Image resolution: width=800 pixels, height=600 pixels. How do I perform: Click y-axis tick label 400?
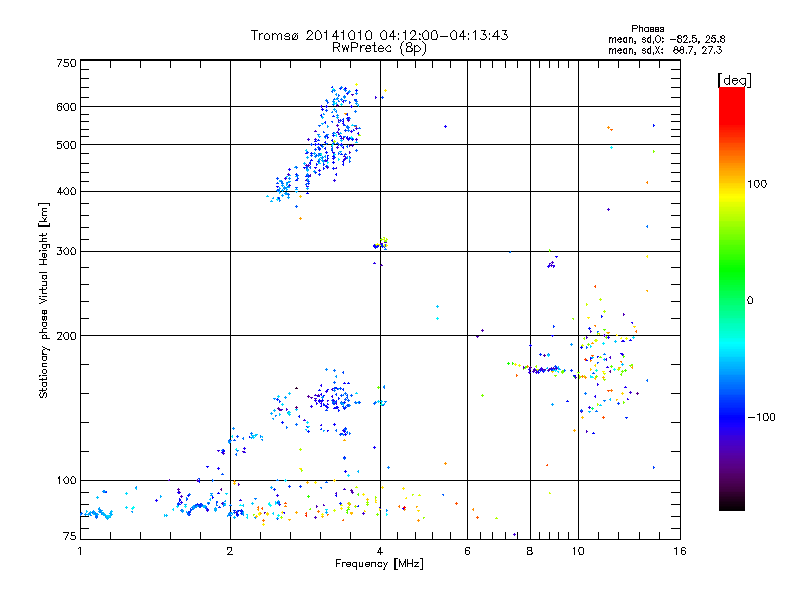66,192
